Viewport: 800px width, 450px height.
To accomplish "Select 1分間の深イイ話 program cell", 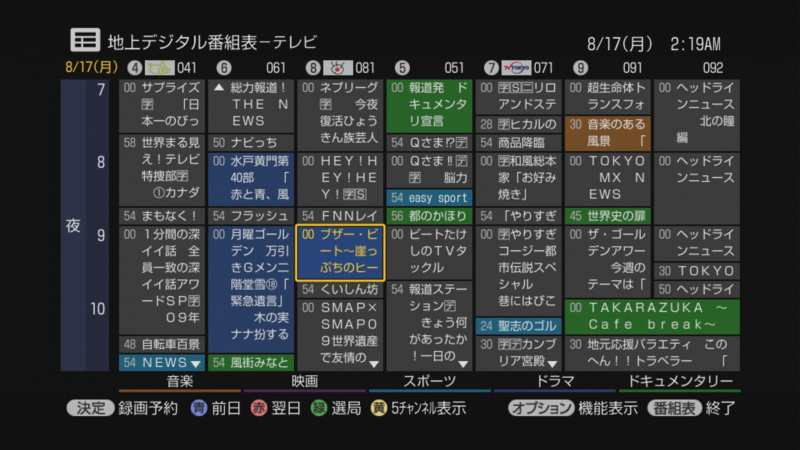I will pos(162,280).
